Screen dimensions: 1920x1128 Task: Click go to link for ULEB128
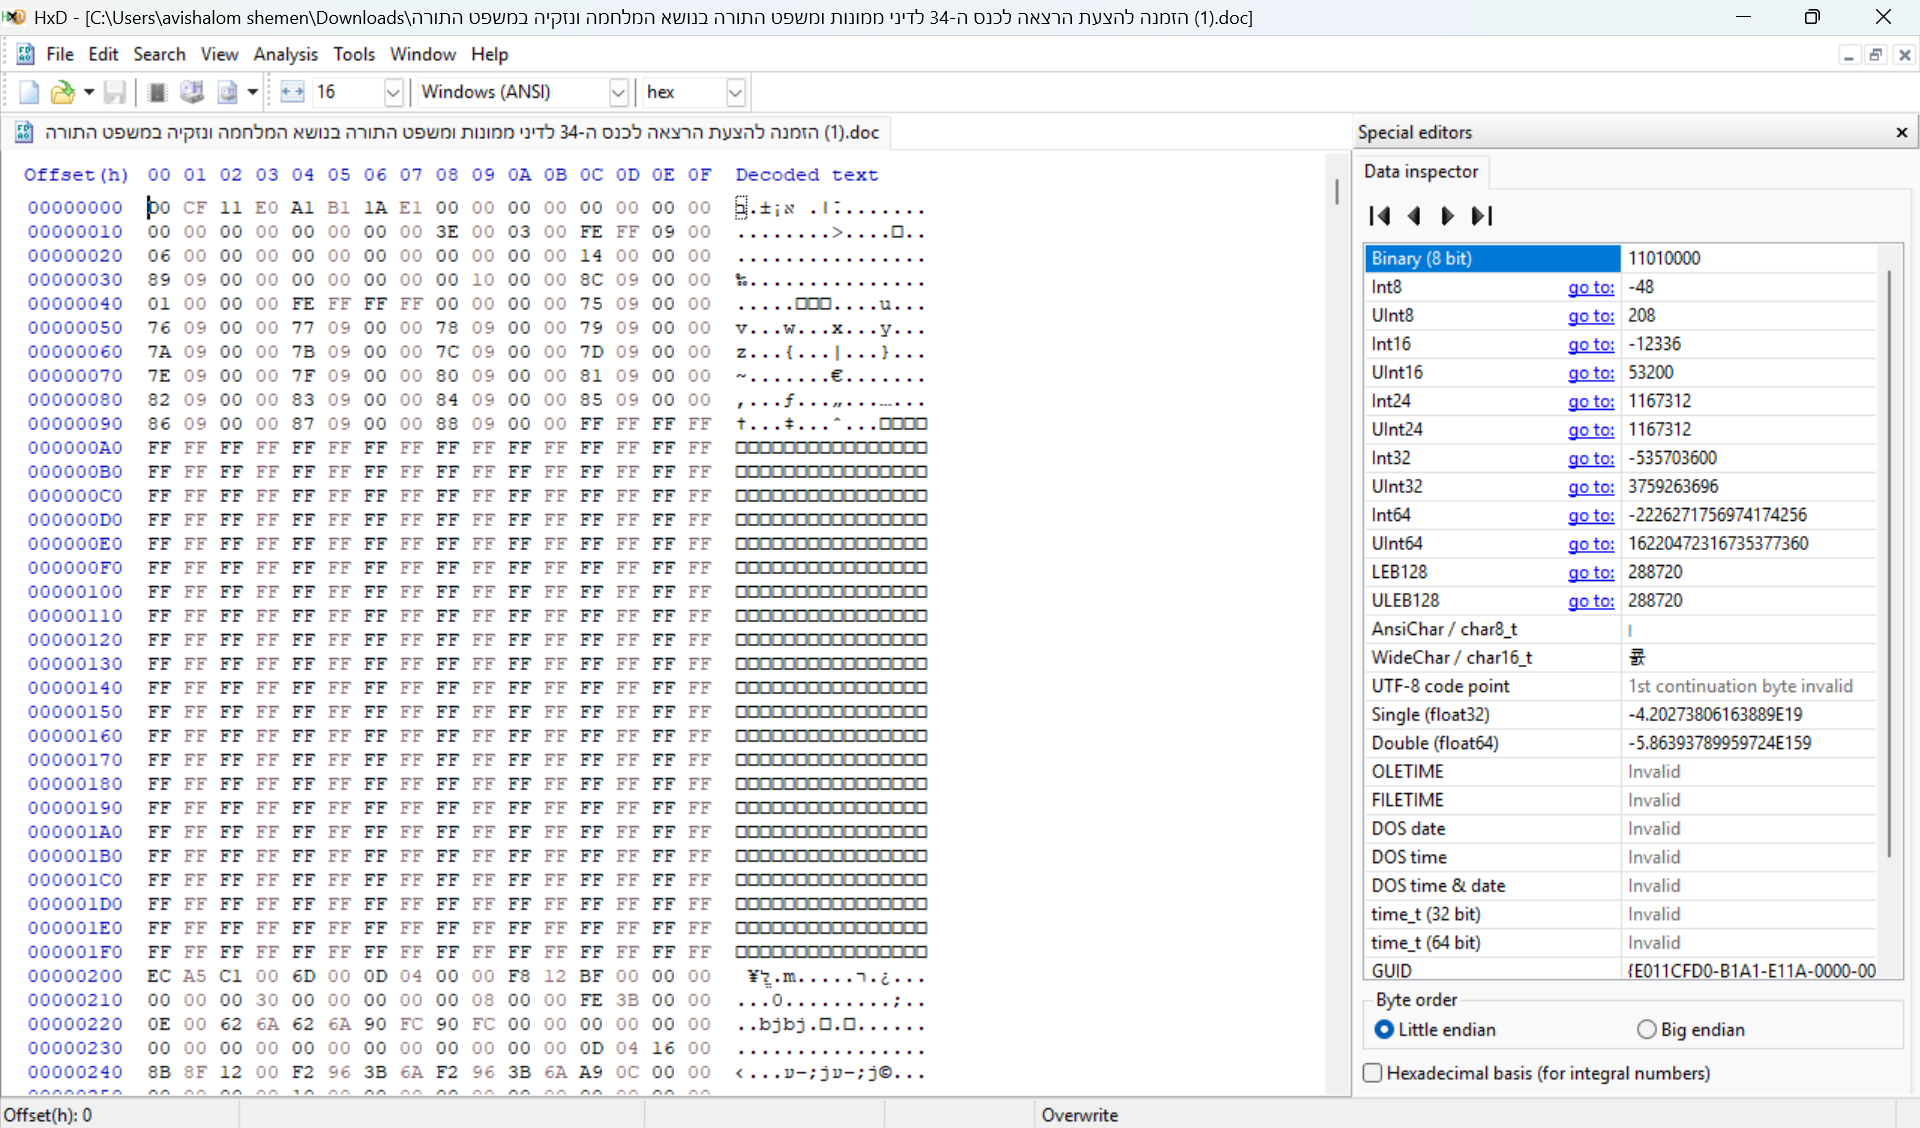[x=1590, y=601]
